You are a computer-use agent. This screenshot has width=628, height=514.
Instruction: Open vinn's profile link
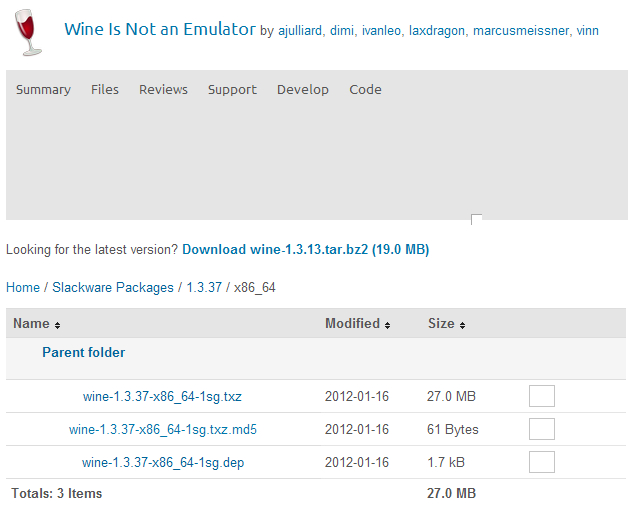[x=588, y=31]
